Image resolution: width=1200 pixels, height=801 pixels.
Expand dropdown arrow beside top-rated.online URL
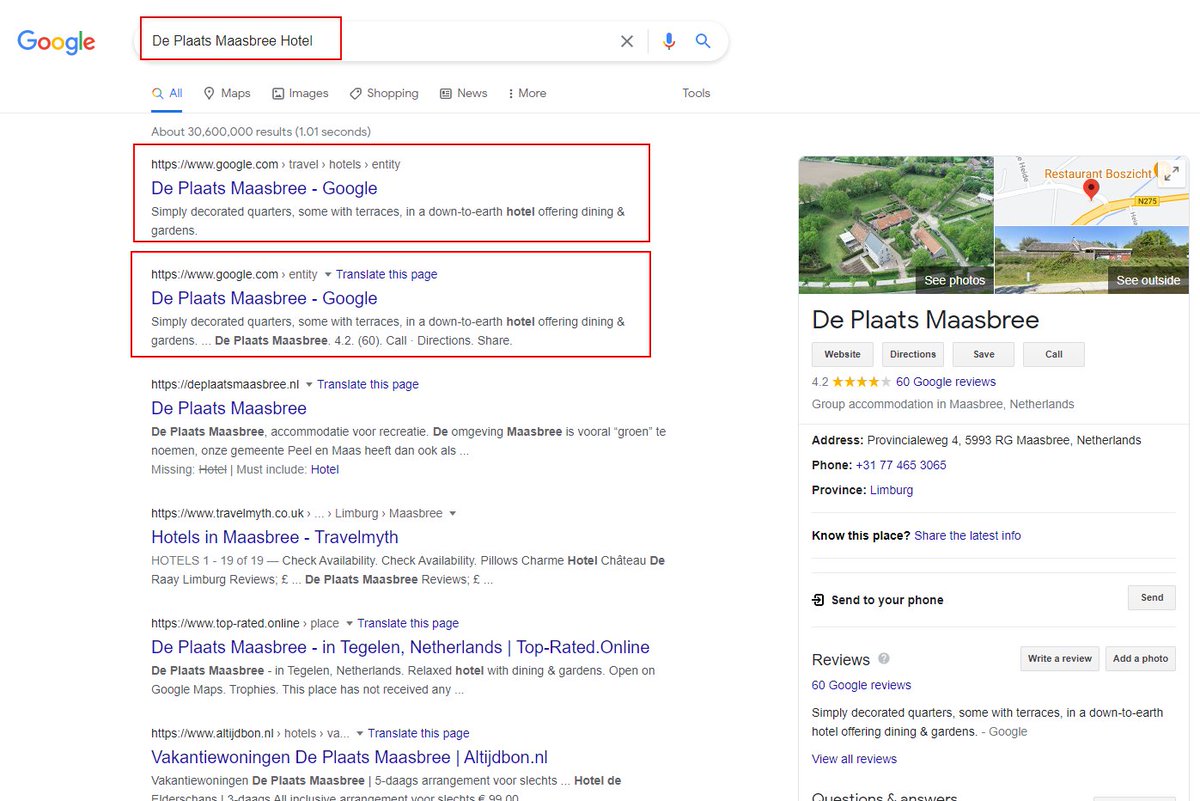348,623
